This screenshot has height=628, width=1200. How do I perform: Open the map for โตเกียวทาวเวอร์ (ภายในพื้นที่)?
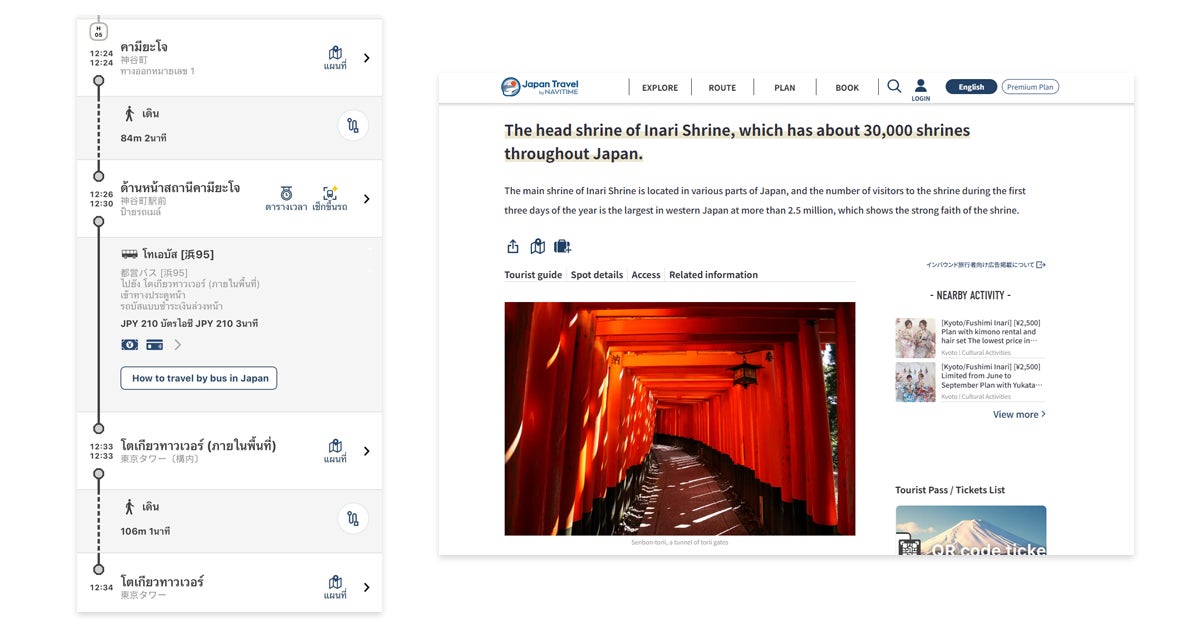pyautogui.click(x=335, y=451)
